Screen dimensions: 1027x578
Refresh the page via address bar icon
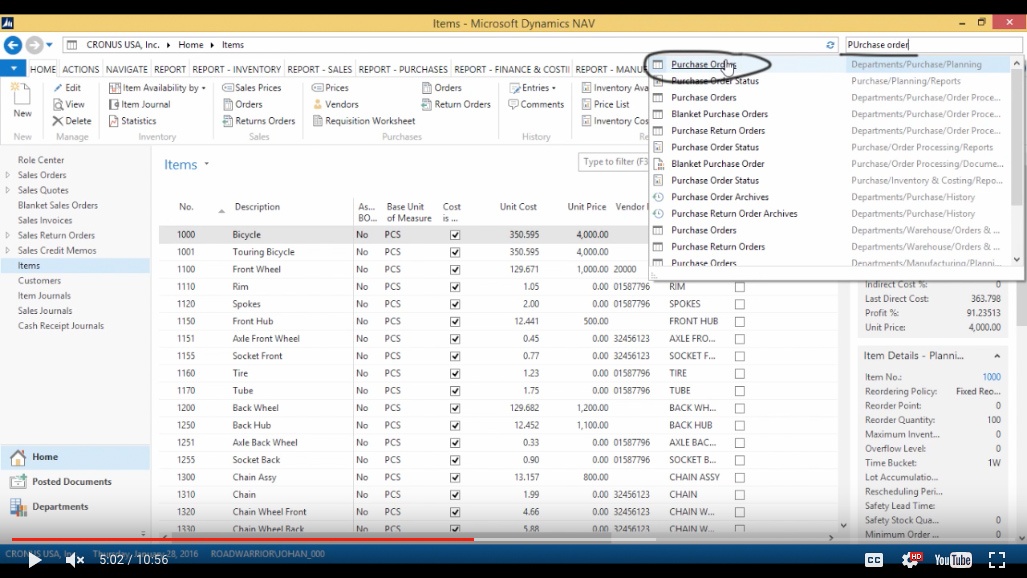(830, 45)
